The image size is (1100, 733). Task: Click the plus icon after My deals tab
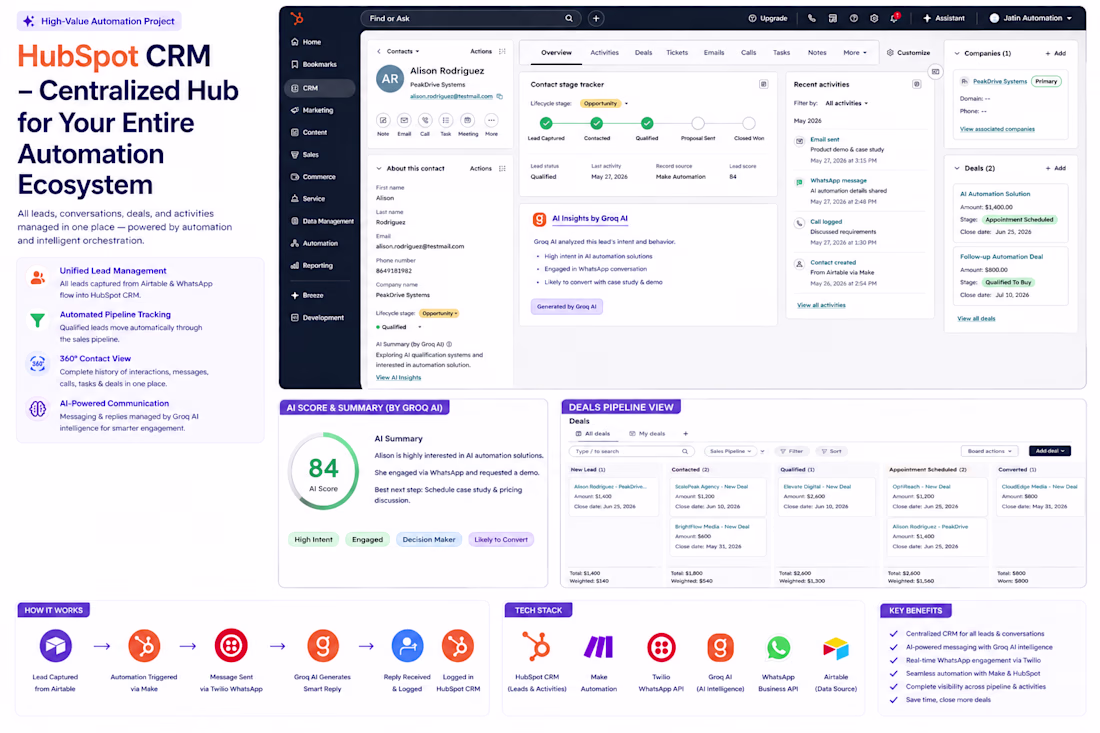coord(685,433)
